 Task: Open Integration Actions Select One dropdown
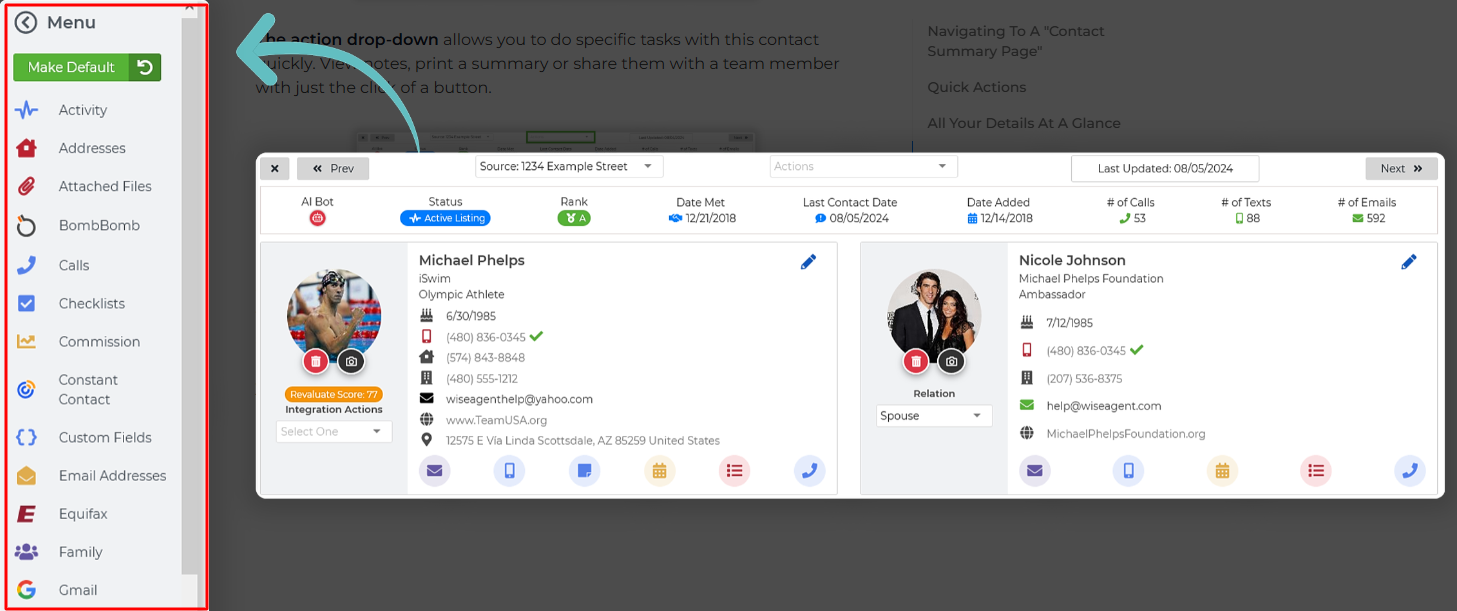coord(334,432)
